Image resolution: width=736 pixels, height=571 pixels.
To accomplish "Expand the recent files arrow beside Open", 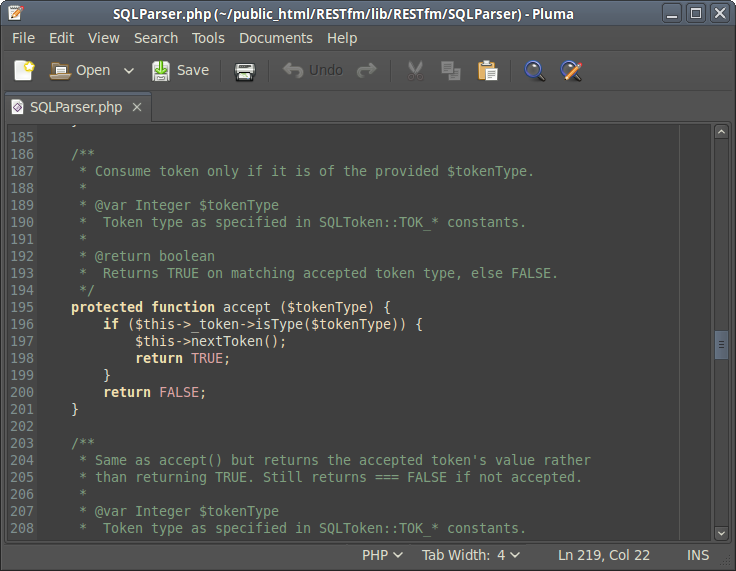I will click(x=129, y=71).
